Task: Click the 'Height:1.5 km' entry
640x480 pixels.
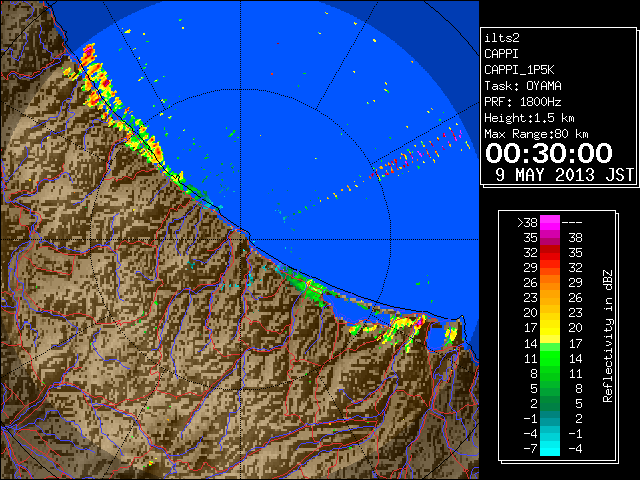Action: pyautogui.click(x=529, y=118)
